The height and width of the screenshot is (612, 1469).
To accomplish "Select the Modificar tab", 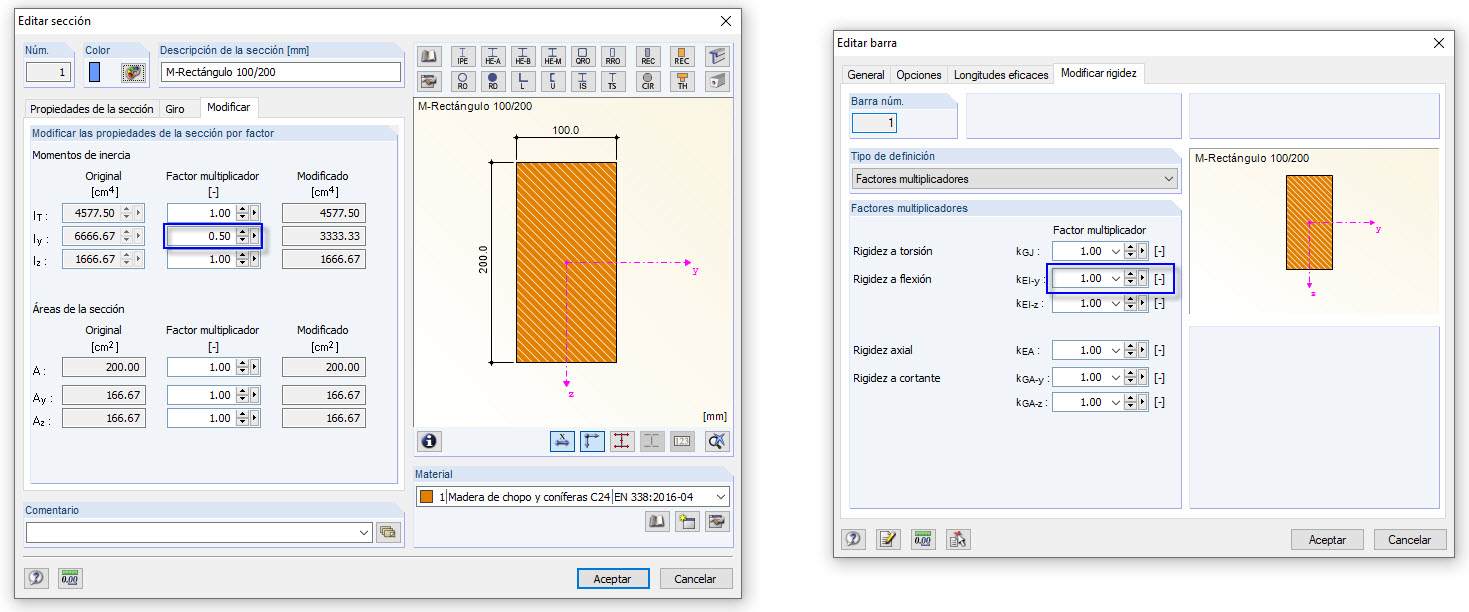I will coord(229,107).
